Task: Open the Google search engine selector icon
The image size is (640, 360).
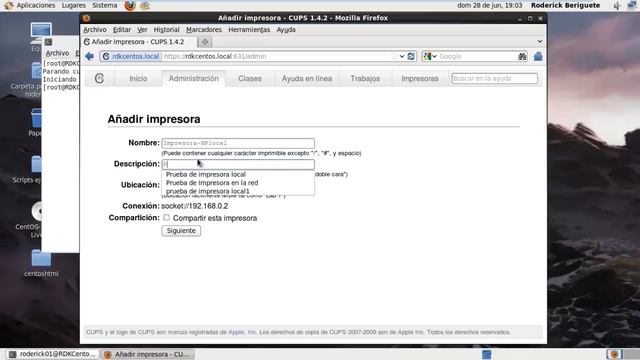Action: pos(430,56)
